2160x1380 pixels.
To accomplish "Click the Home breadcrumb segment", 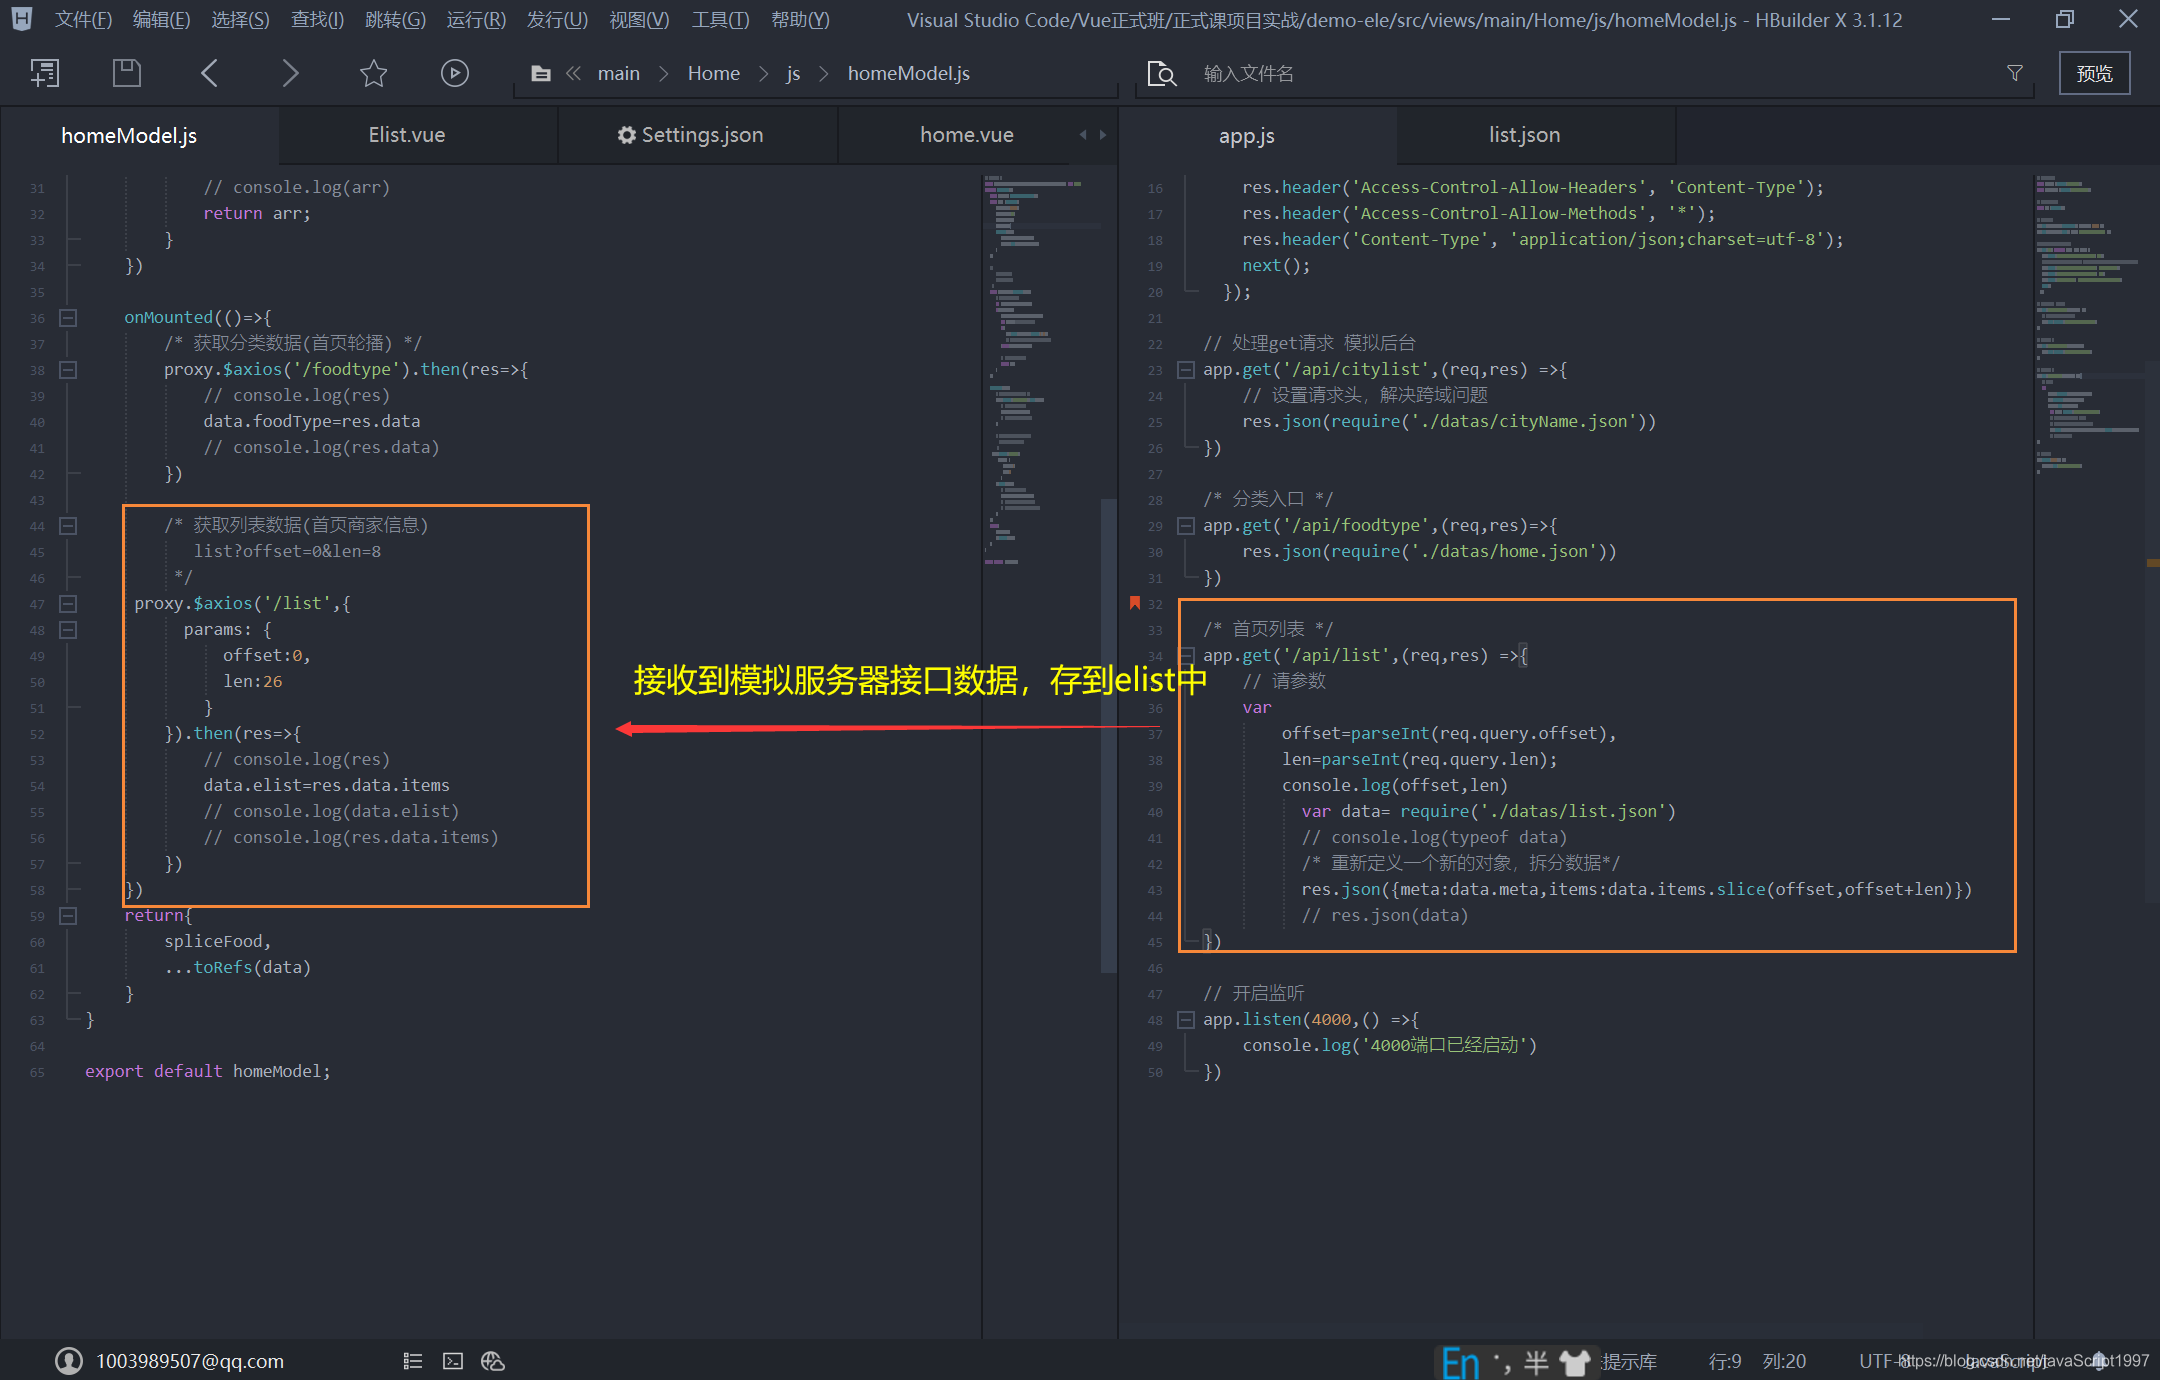I will click(x=714, y=73).
